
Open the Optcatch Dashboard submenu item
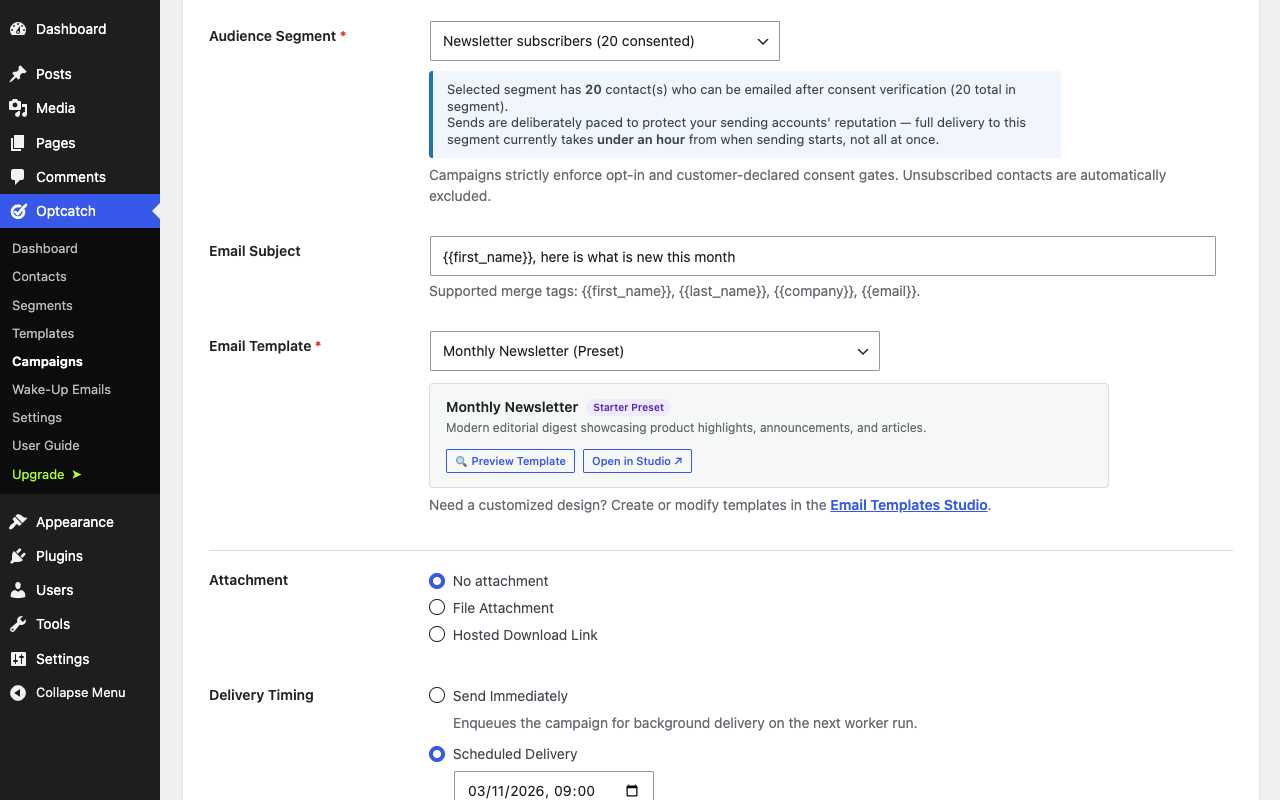[x=45, y=248]
